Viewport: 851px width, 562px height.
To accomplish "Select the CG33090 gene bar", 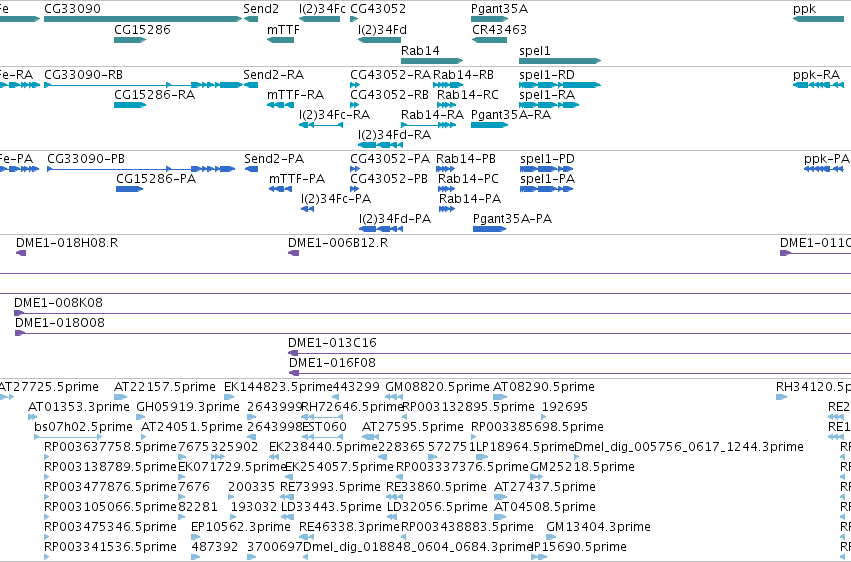I will click(143, 19).
